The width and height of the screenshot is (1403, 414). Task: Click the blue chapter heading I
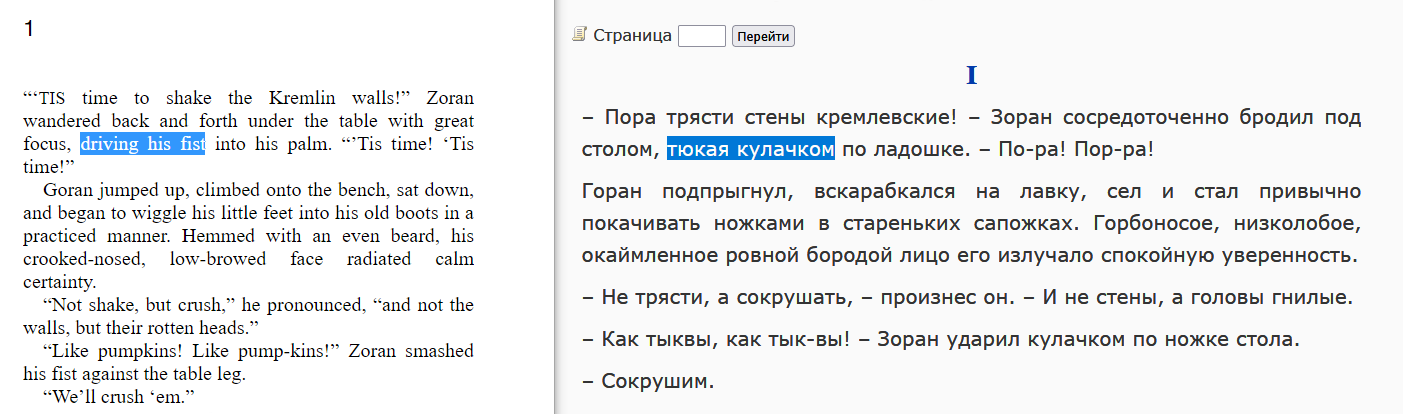click(971, 76)
